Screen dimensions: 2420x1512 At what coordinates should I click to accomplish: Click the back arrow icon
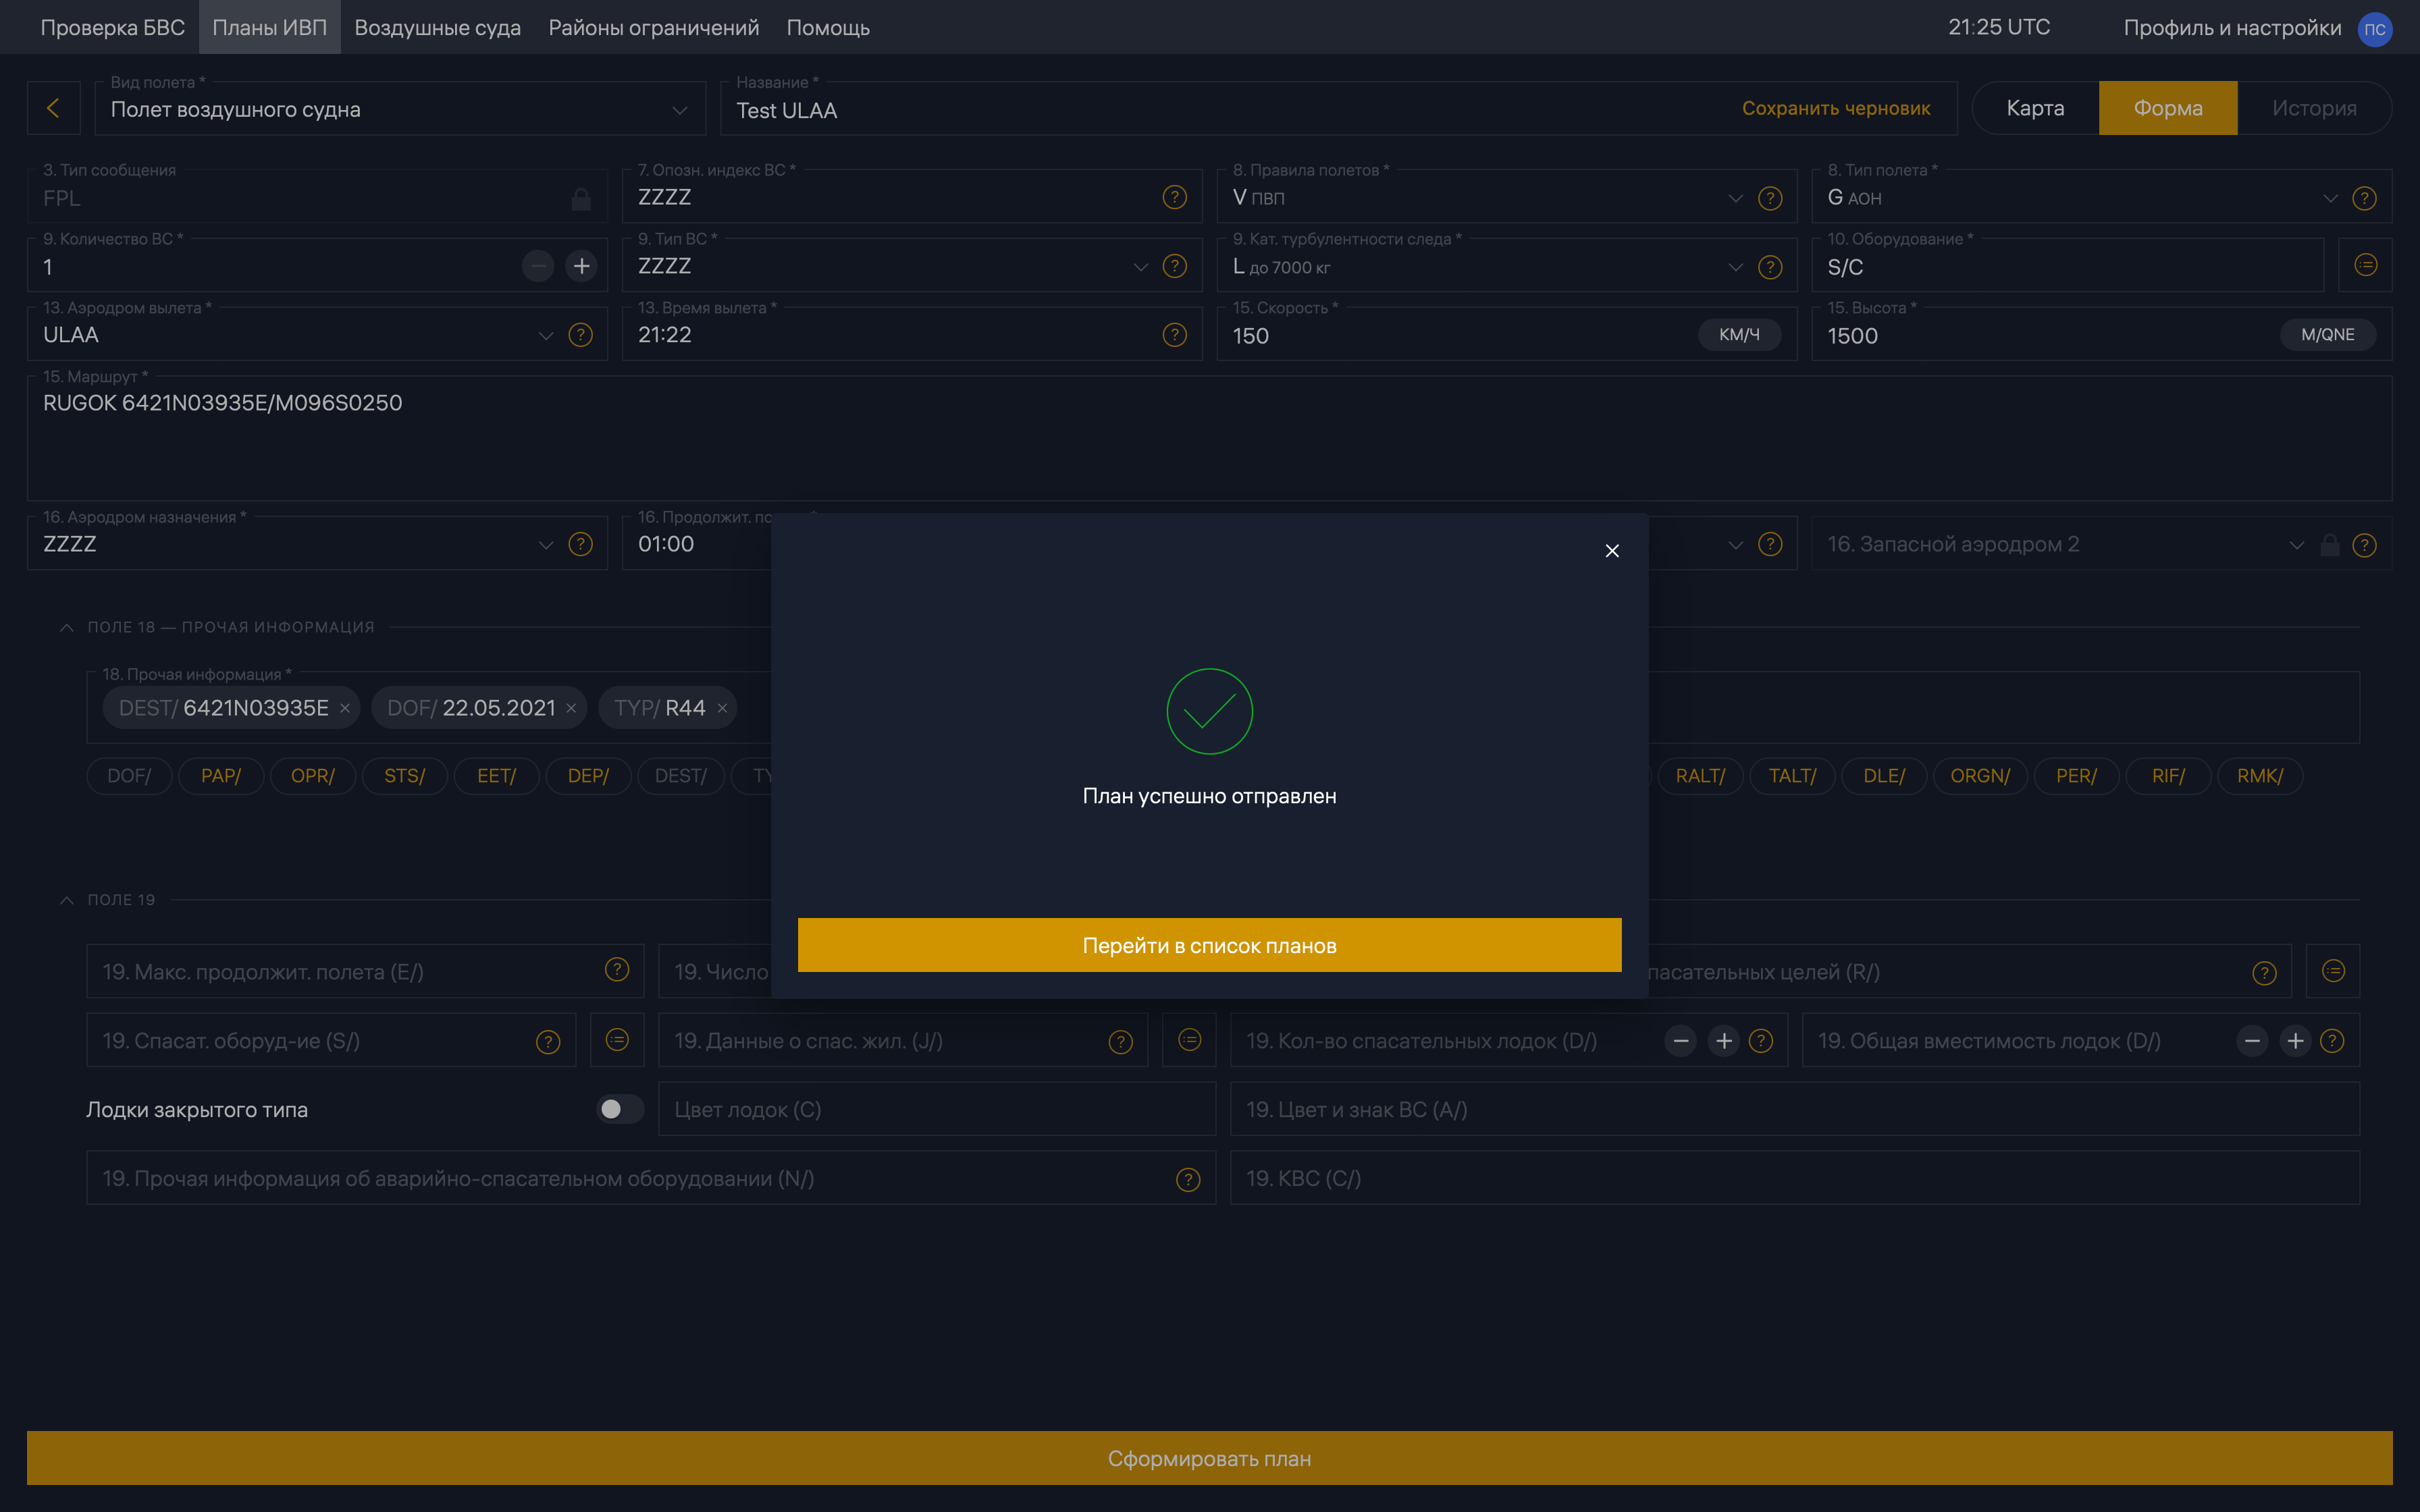coord(53,108)
